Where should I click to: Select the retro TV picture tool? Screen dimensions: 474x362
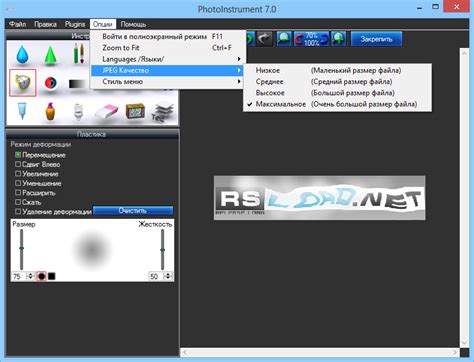(x=135, y=111)
